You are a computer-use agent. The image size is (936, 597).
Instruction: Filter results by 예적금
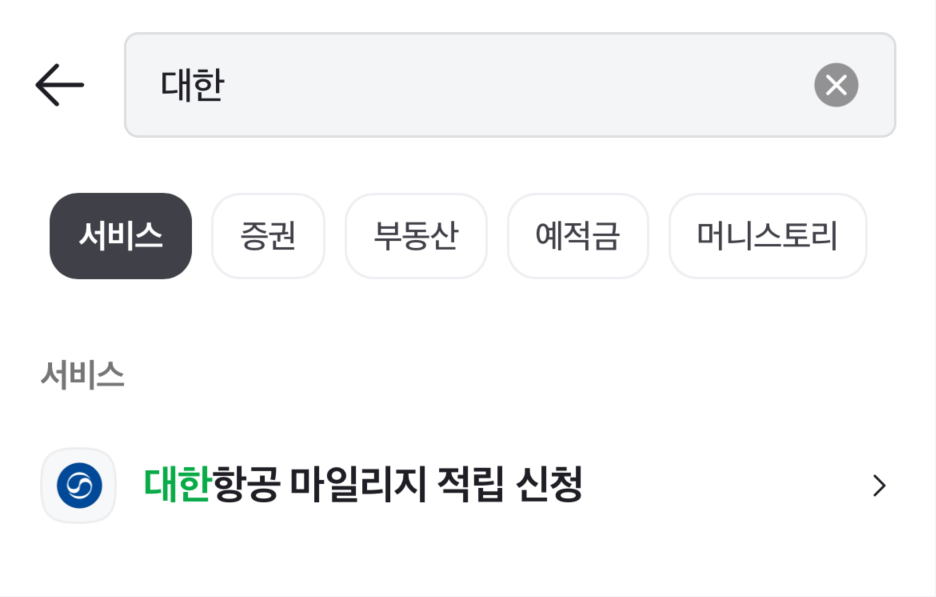click(578, 236)
